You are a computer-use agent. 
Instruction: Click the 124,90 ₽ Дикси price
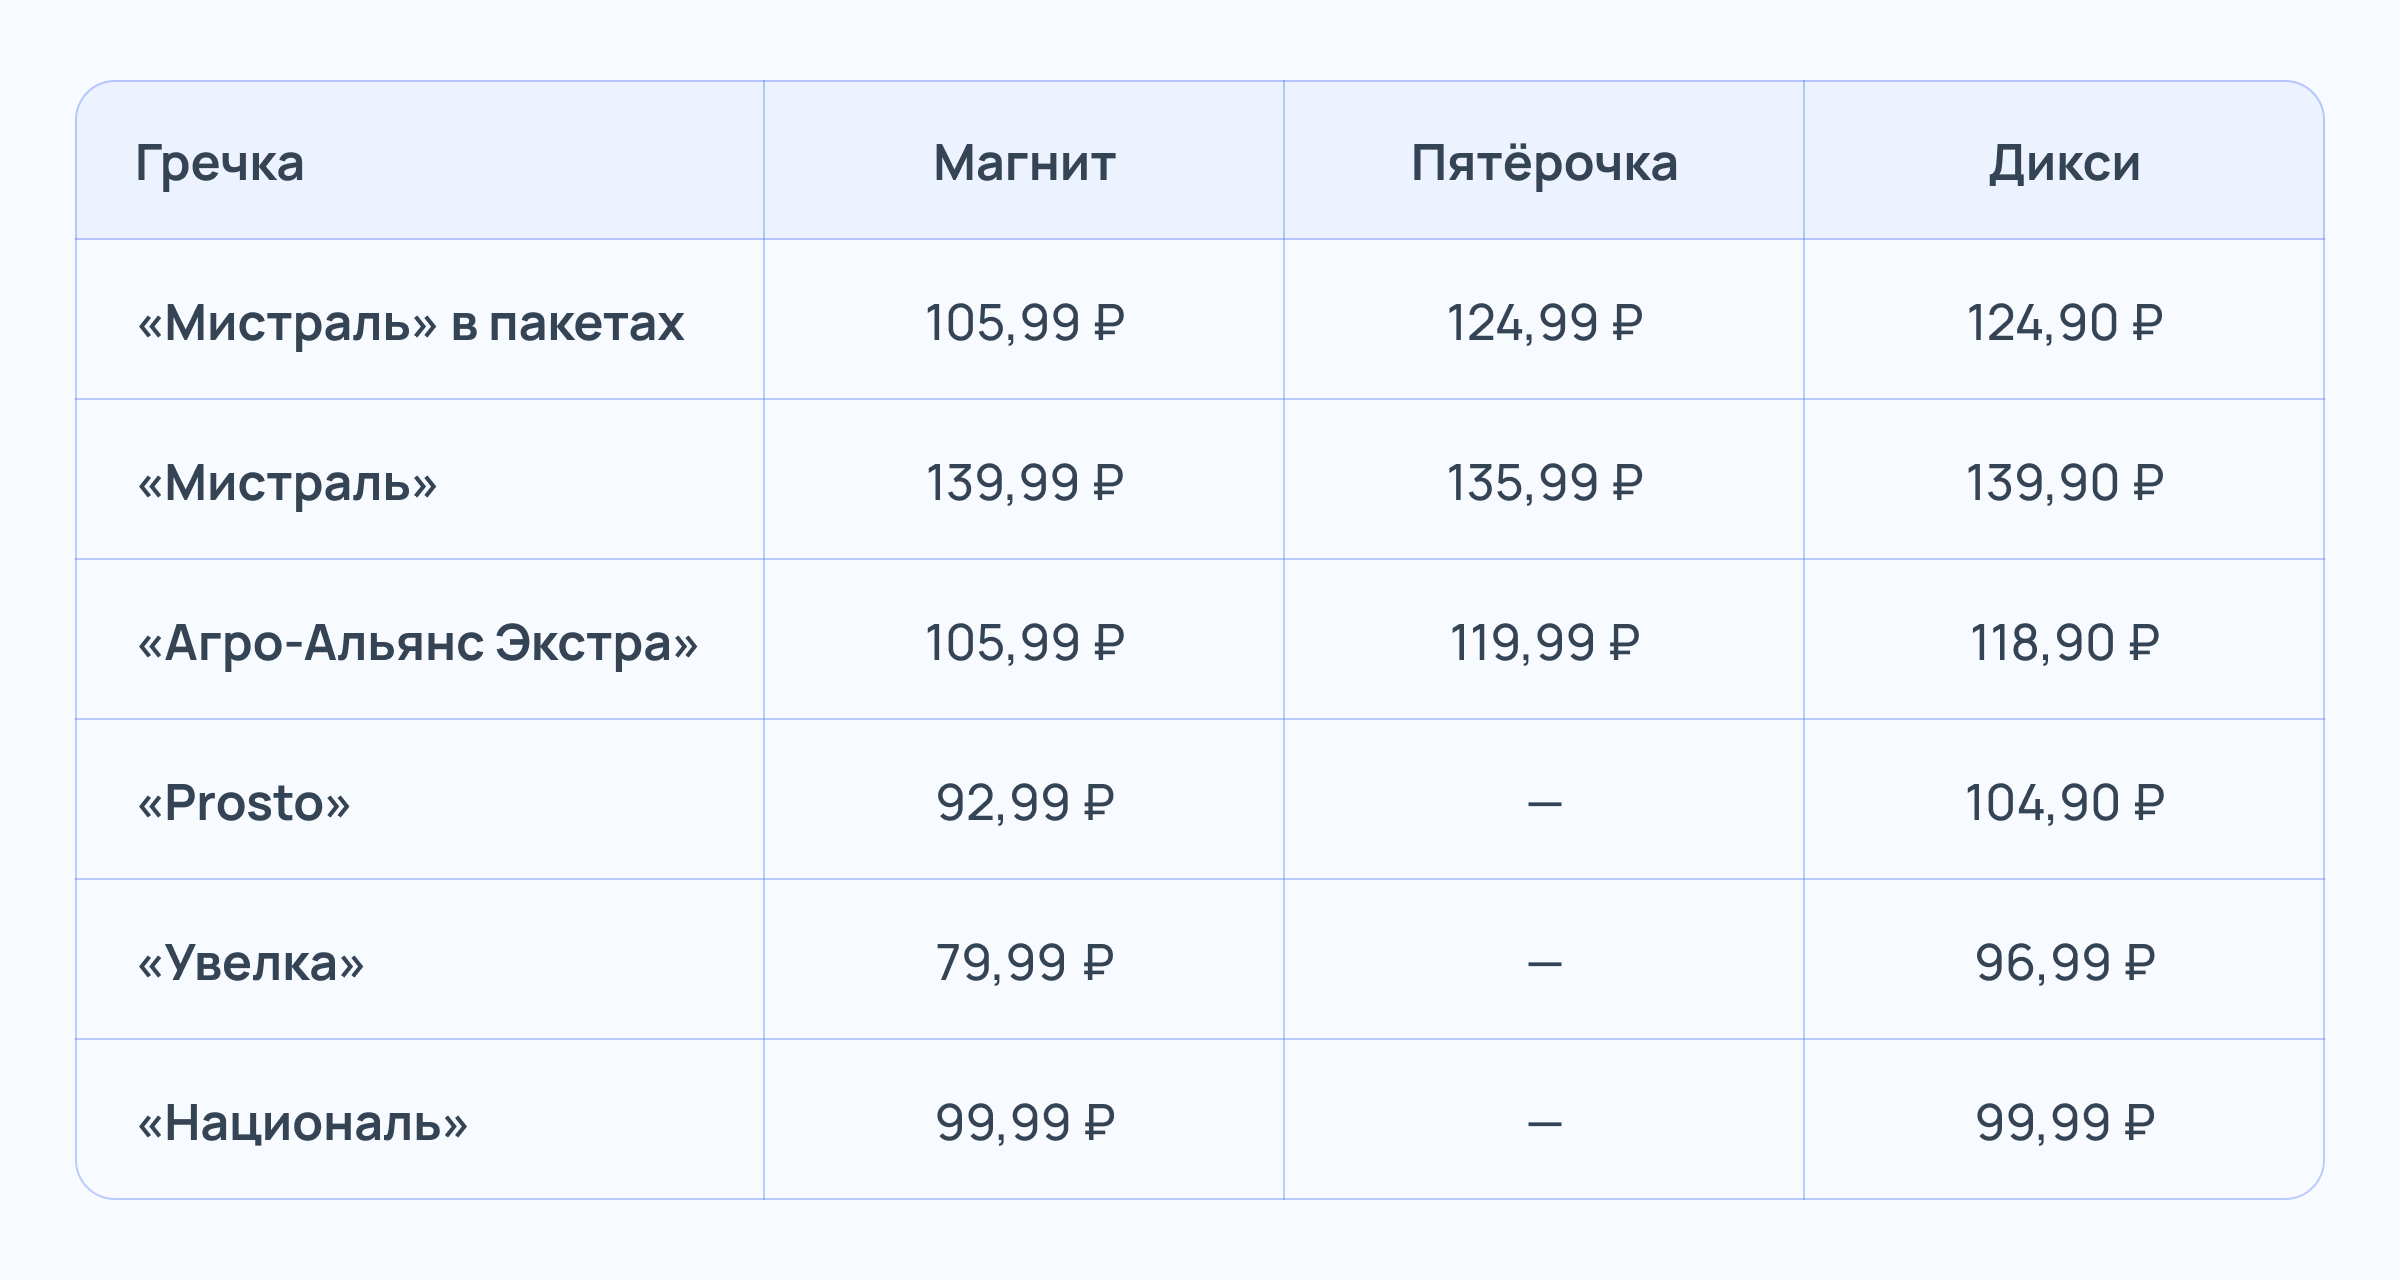[2064, 323]
